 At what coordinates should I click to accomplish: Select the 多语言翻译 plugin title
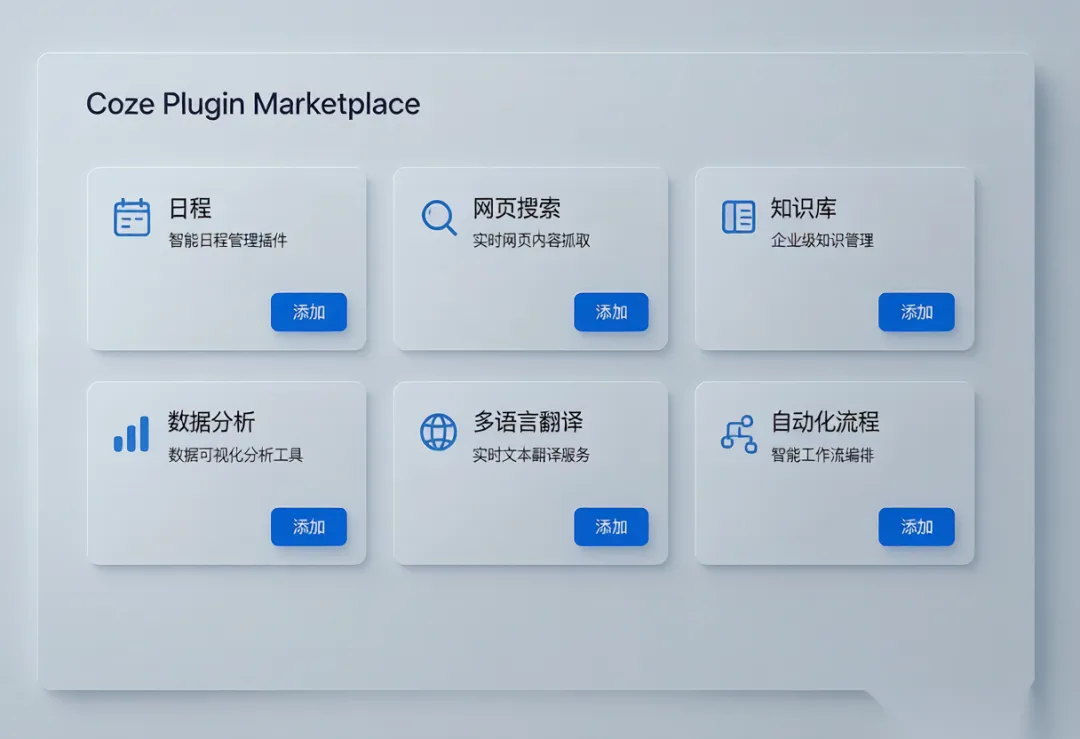528,421
